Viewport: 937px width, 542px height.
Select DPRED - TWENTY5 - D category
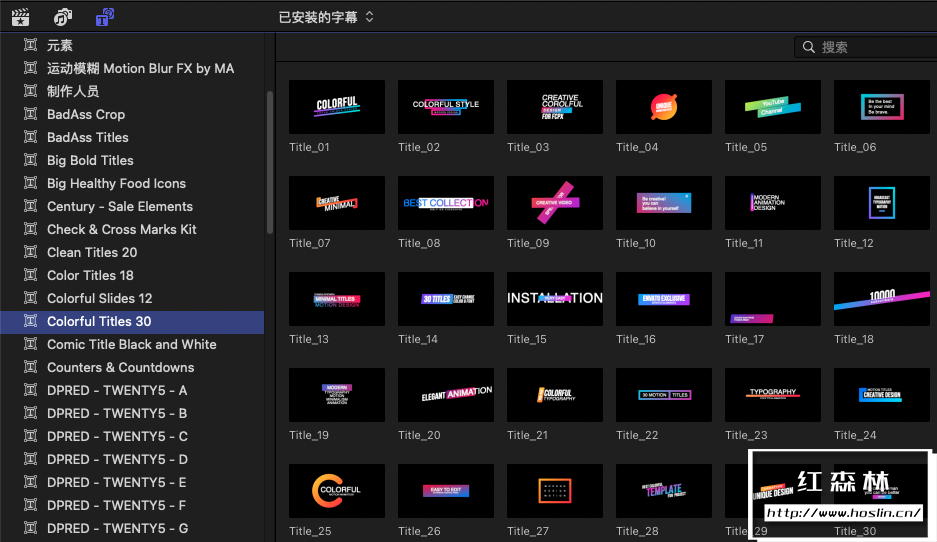[x=132, y=460]
